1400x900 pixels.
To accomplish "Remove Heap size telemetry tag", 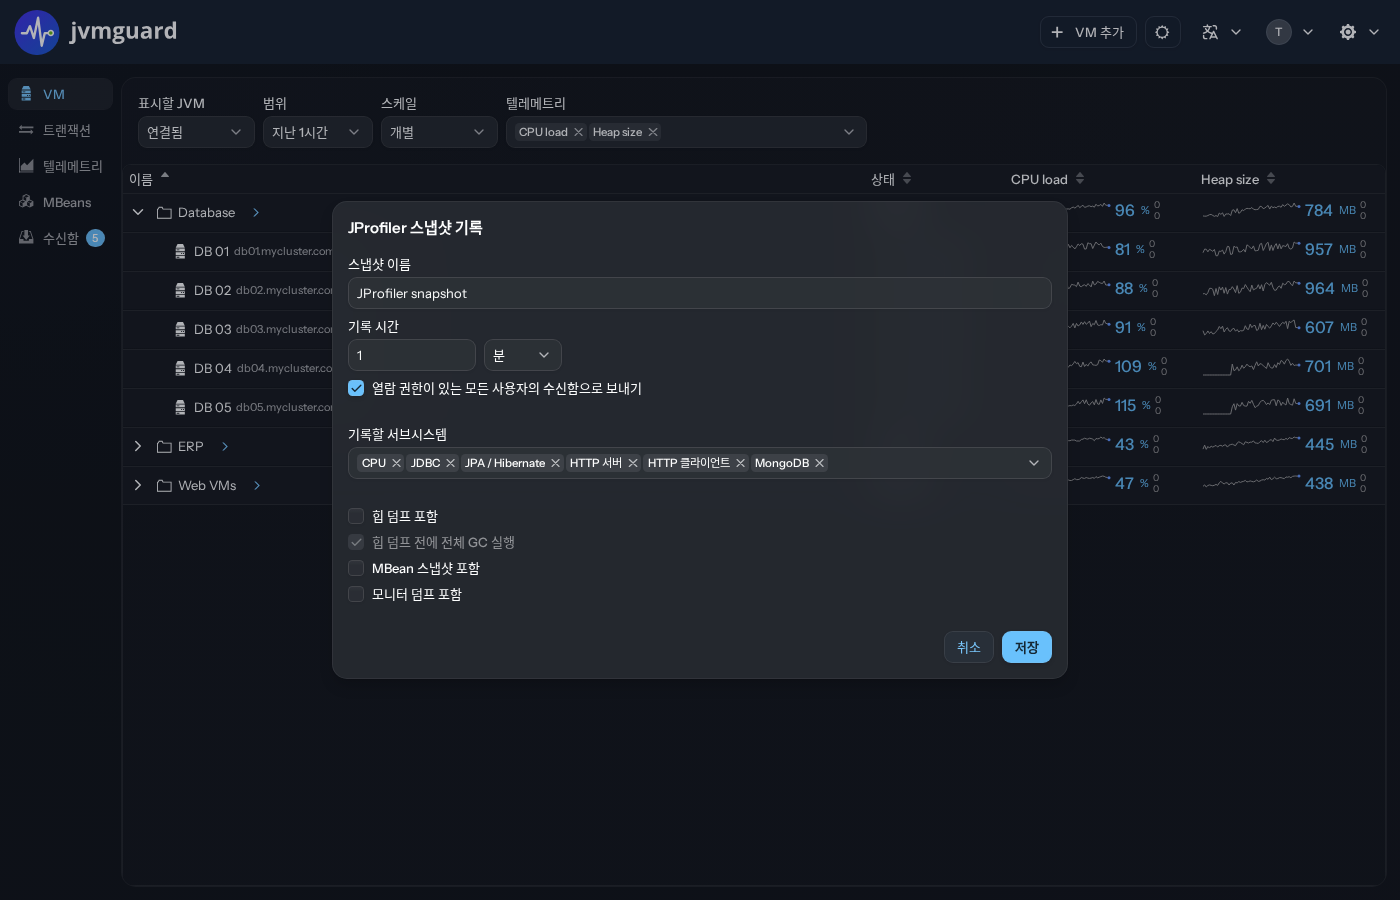I will [653, 132].
